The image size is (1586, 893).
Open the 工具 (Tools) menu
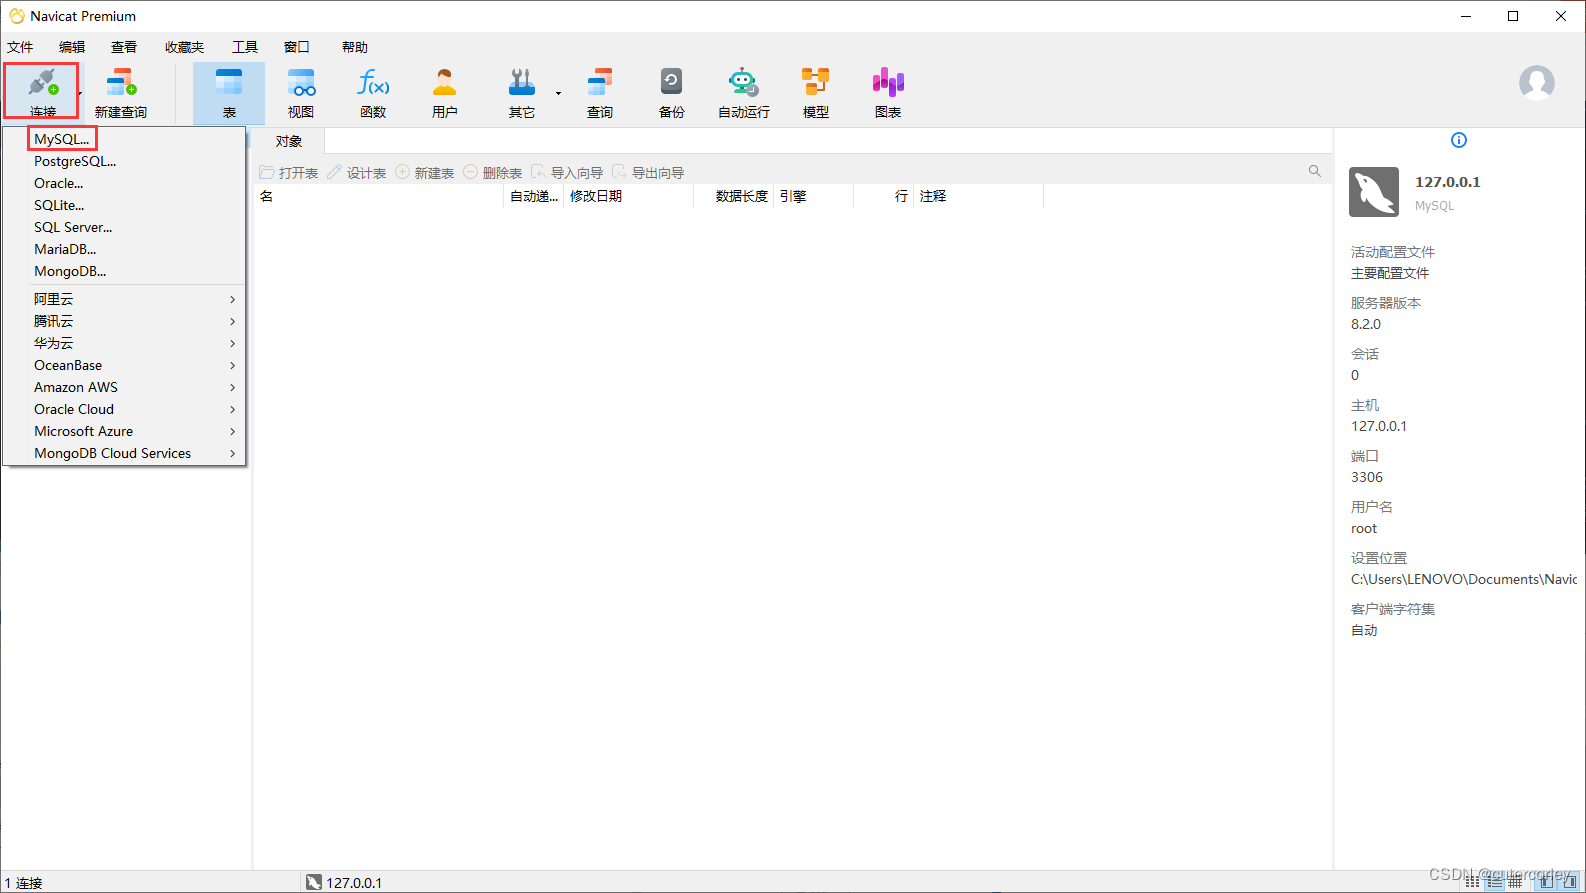click(245, 47)
